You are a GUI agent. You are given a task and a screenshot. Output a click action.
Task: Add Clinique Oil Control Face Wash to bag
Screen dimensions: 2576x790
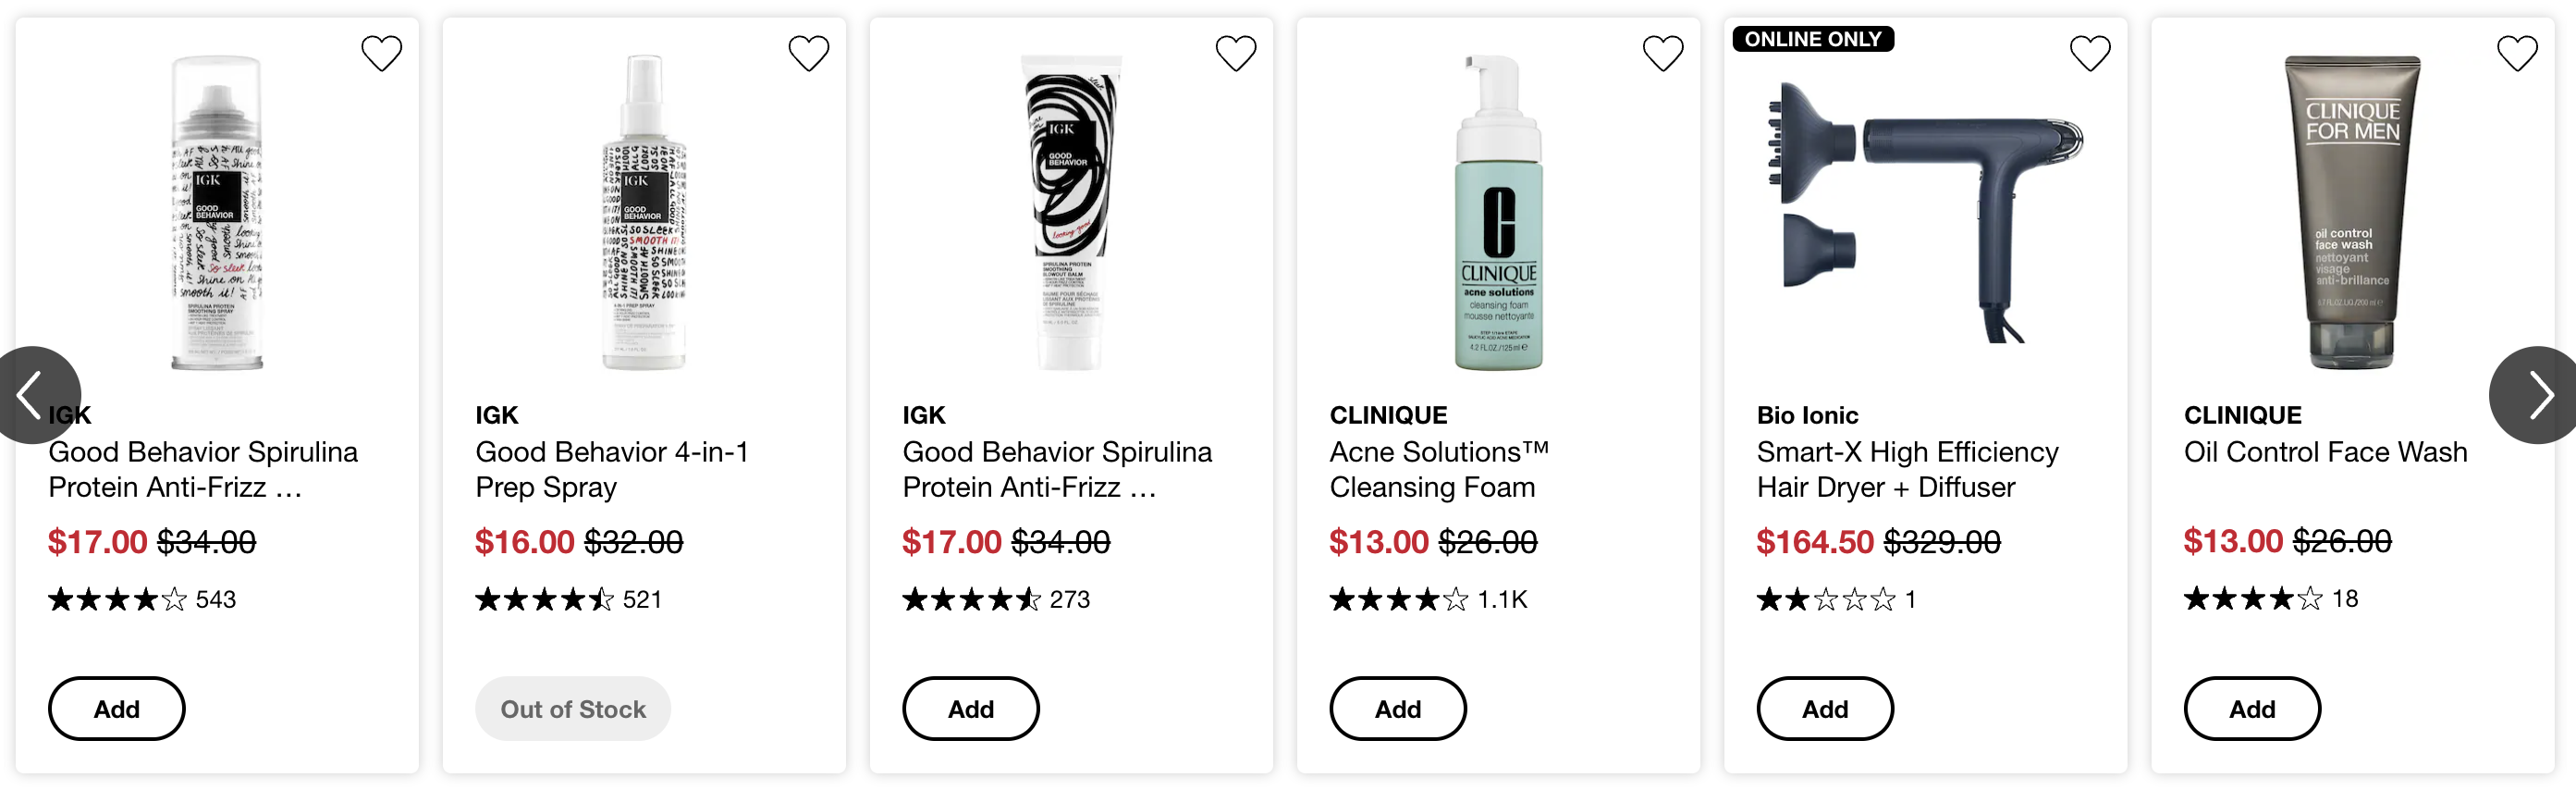pos(2252,709)
